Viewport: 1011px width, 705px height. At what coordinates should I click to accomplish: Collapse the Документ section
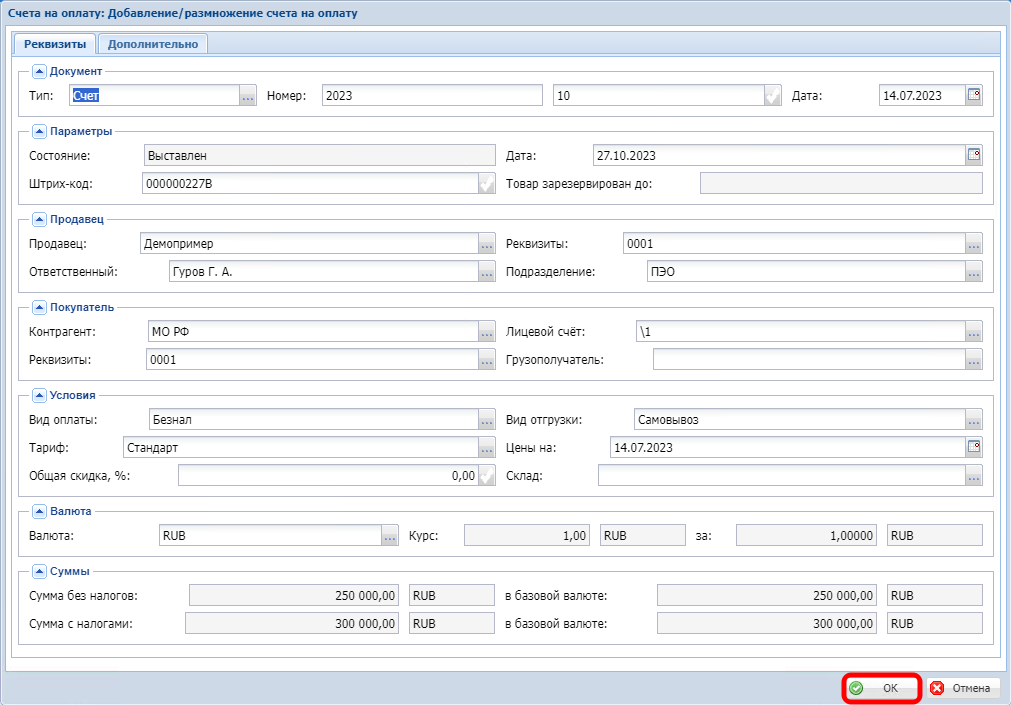point(40,71)
